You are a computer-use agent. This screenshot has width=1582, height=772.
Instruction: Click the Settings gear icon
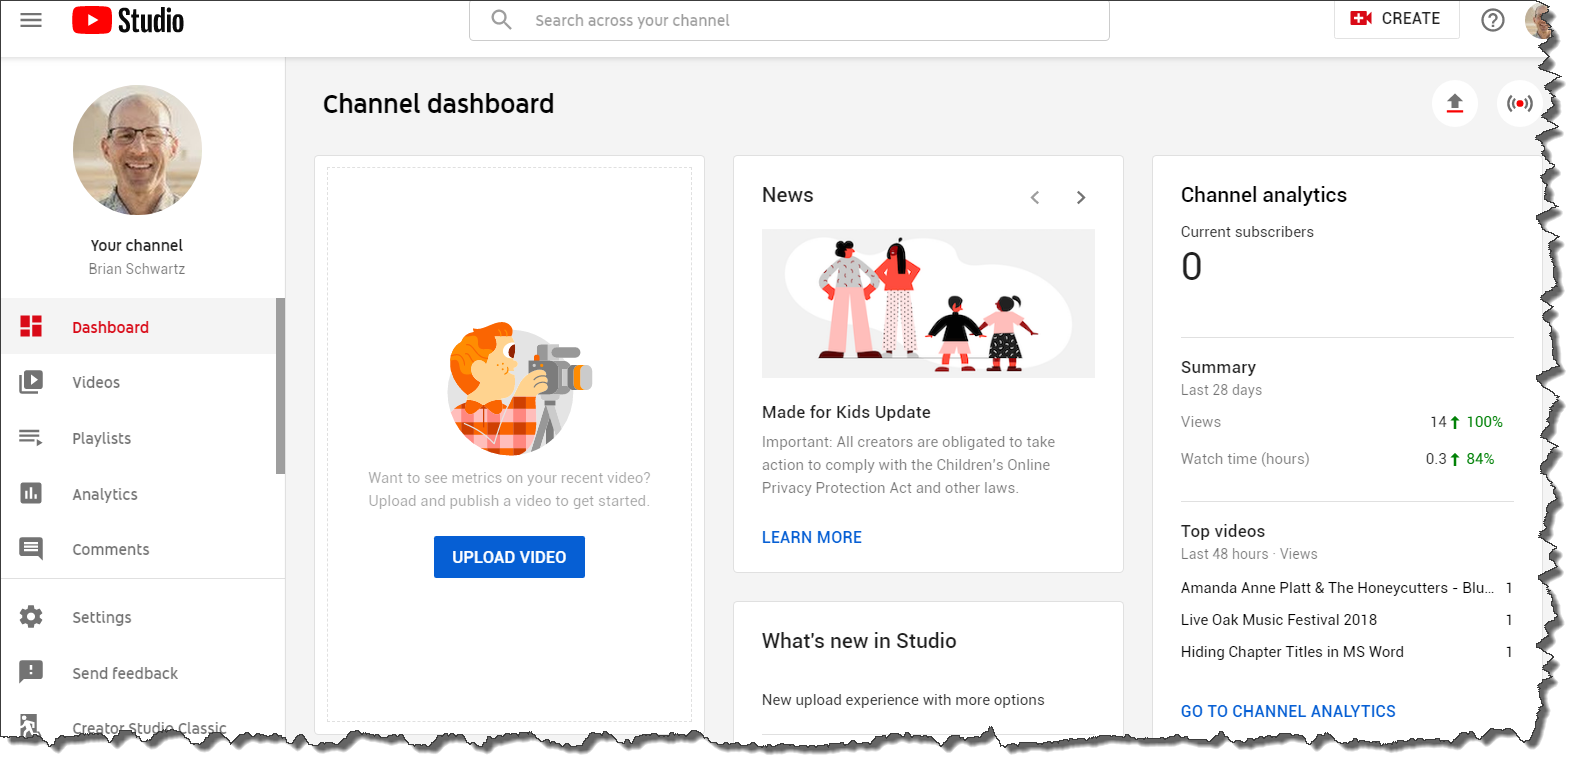pyautogui.click(x=31, y=617)
